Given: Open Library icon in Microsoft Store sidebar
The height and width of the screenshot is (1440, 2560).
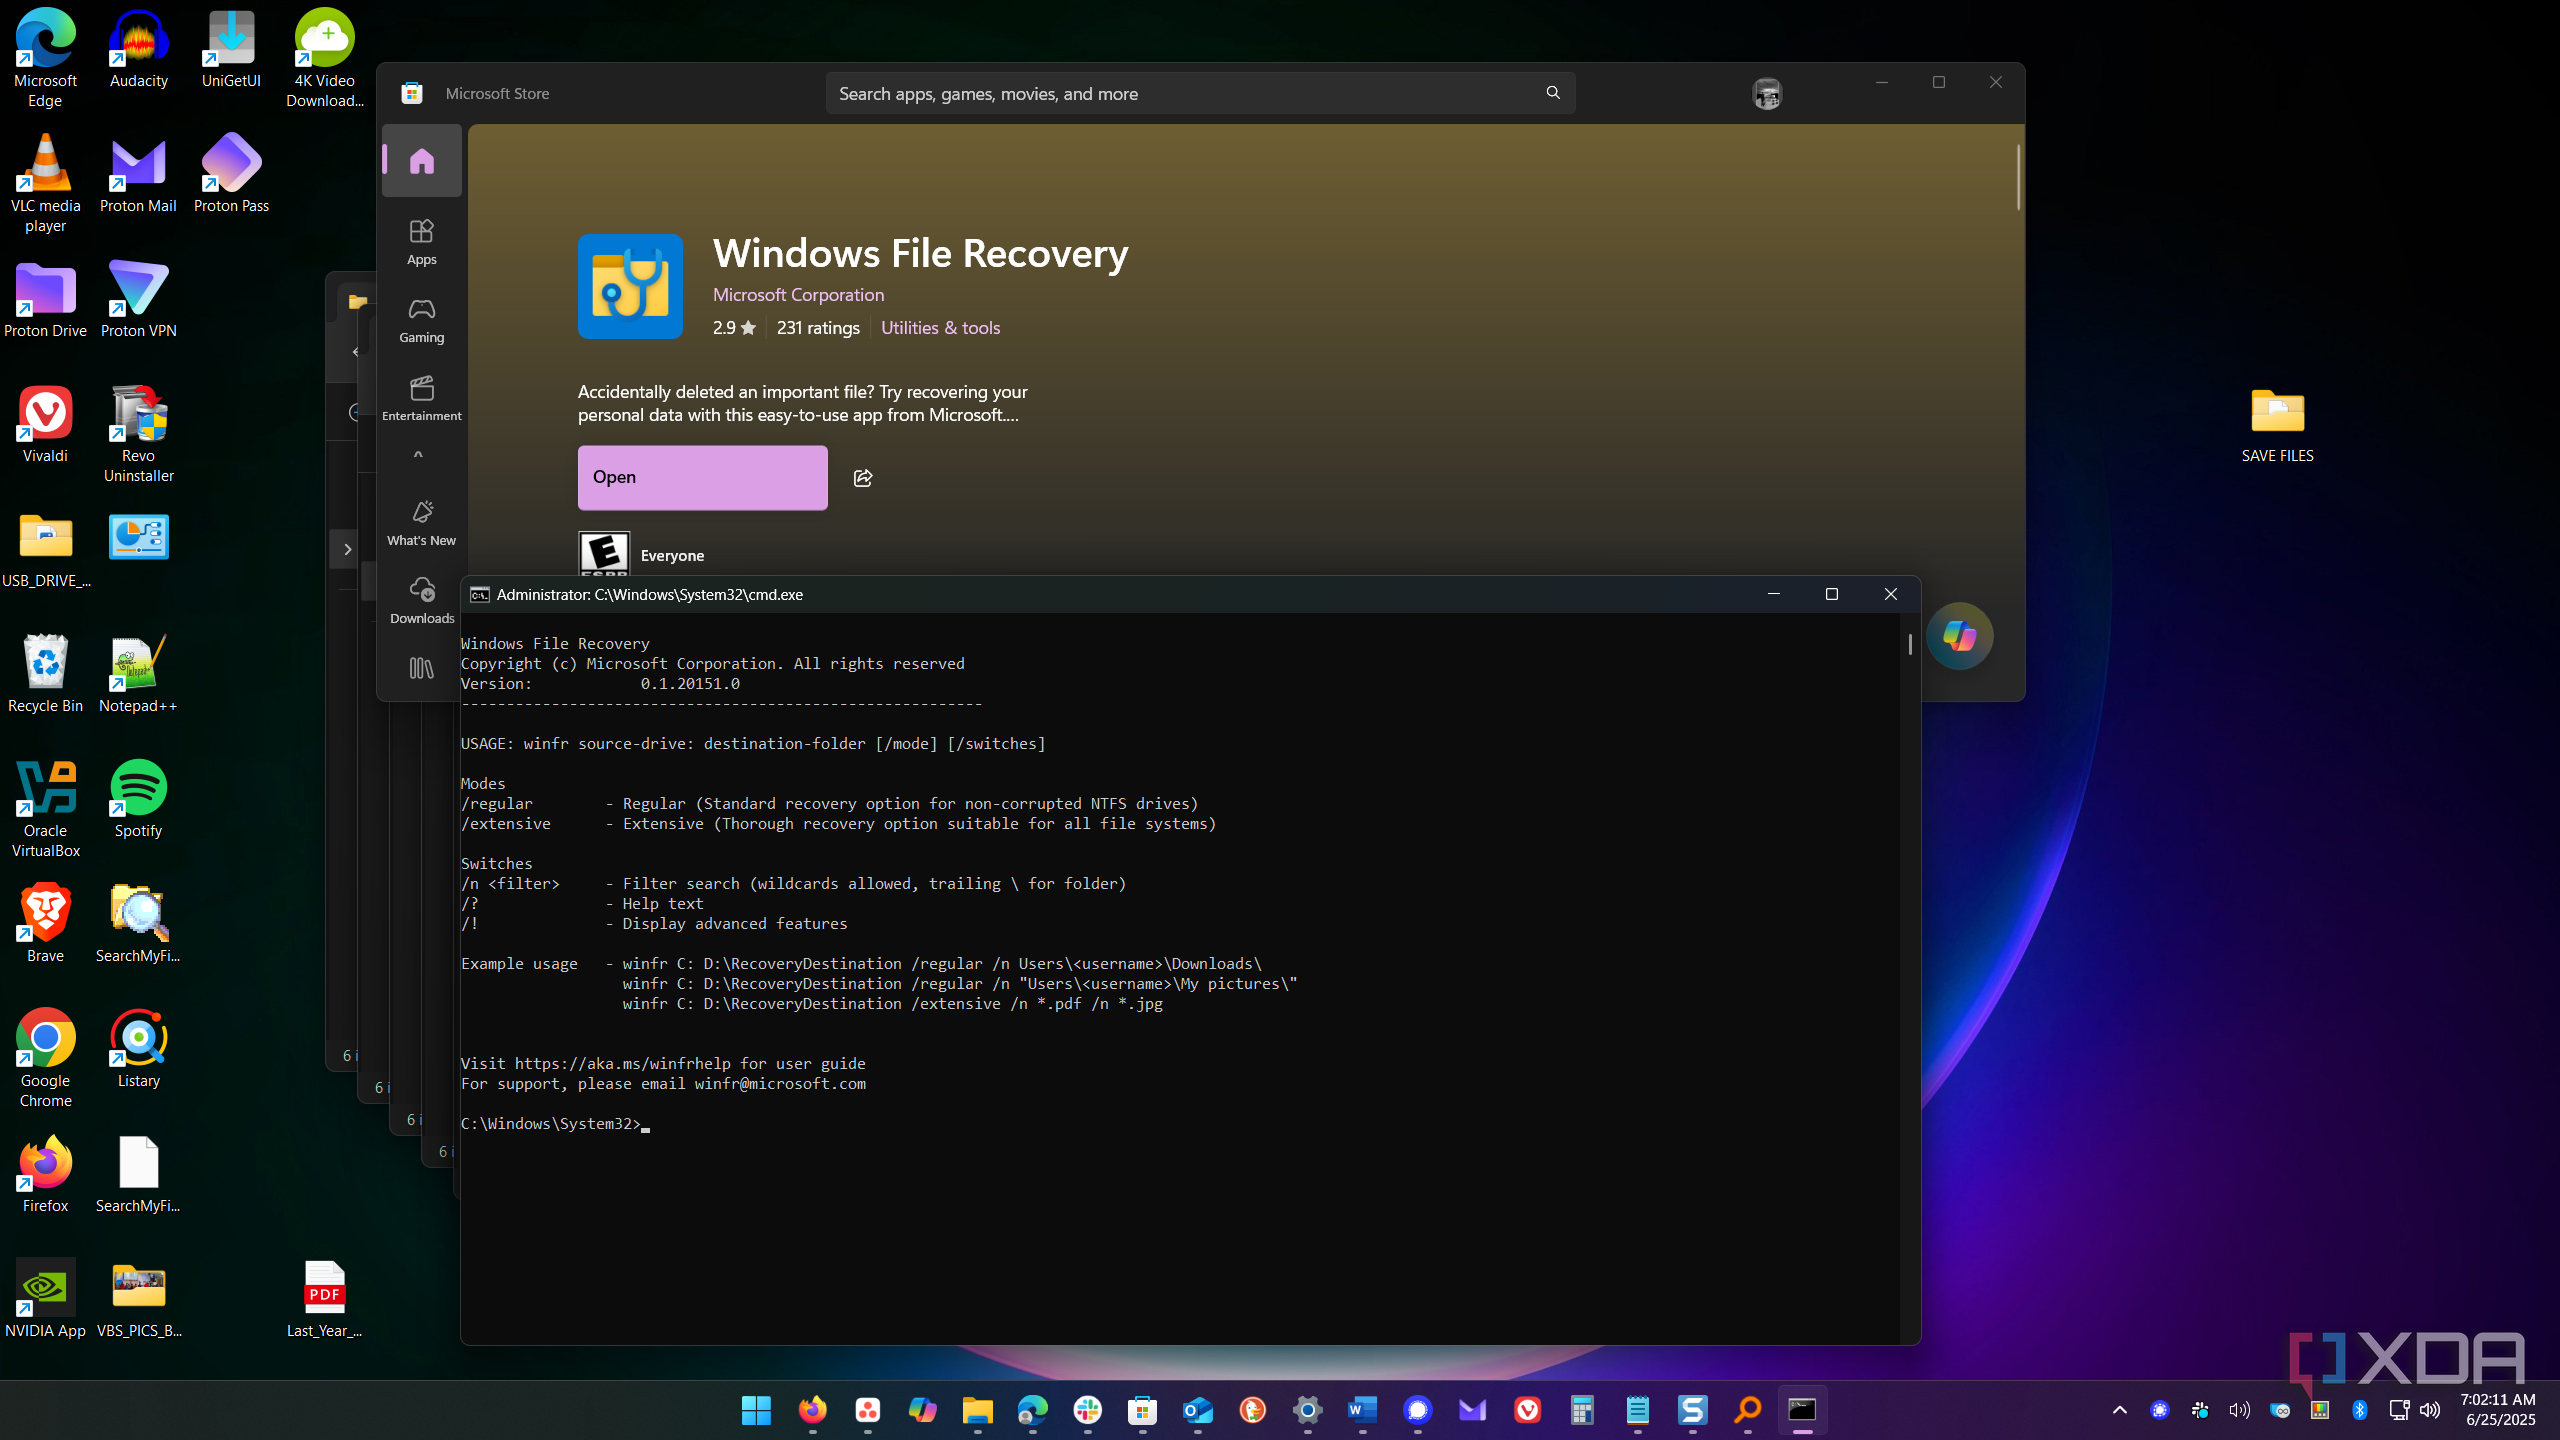Looking at the screenshot, I should click(421, 668).
